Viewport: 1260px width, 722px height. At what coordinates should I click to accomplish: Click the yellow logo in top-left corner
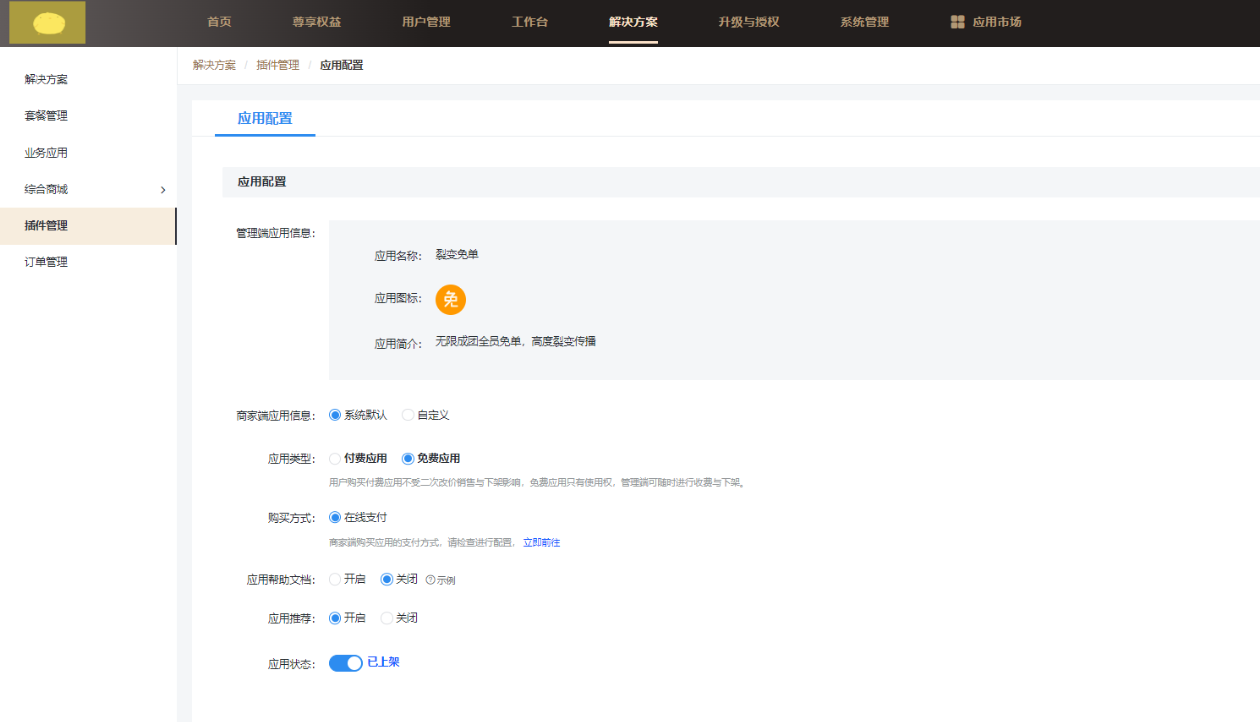tap(47, 22)
